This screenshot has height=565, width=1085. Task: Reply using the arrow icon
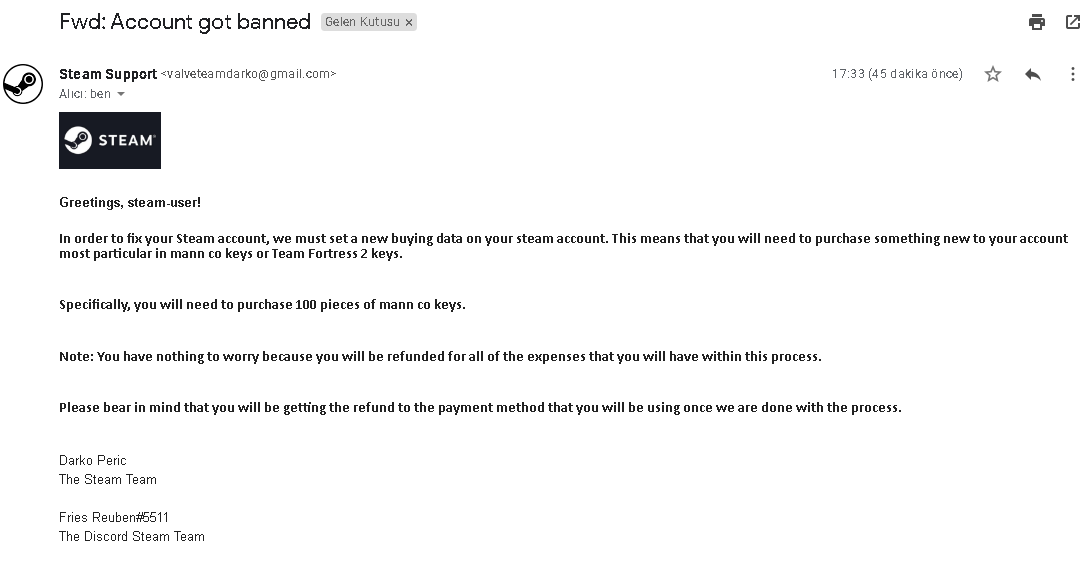pos(1033,74)
